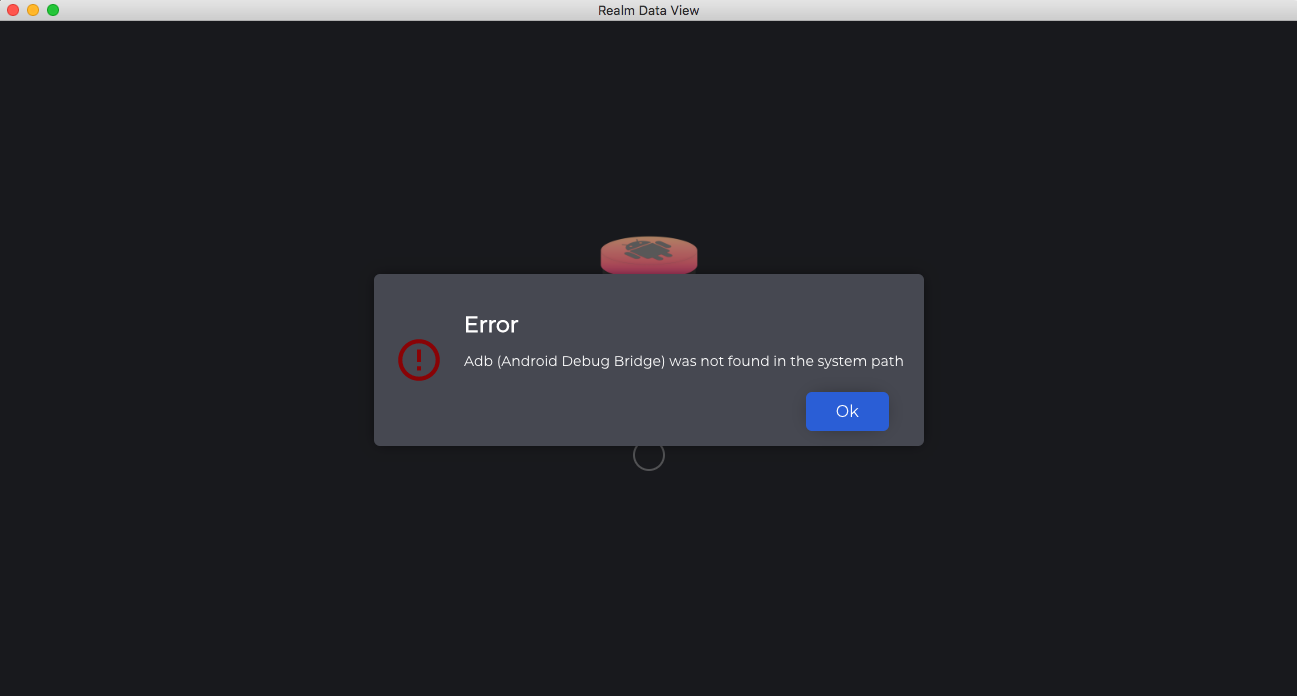Click the Realm Data View window title
This screenshot has height=696, width=1297.
coord(648,10)
